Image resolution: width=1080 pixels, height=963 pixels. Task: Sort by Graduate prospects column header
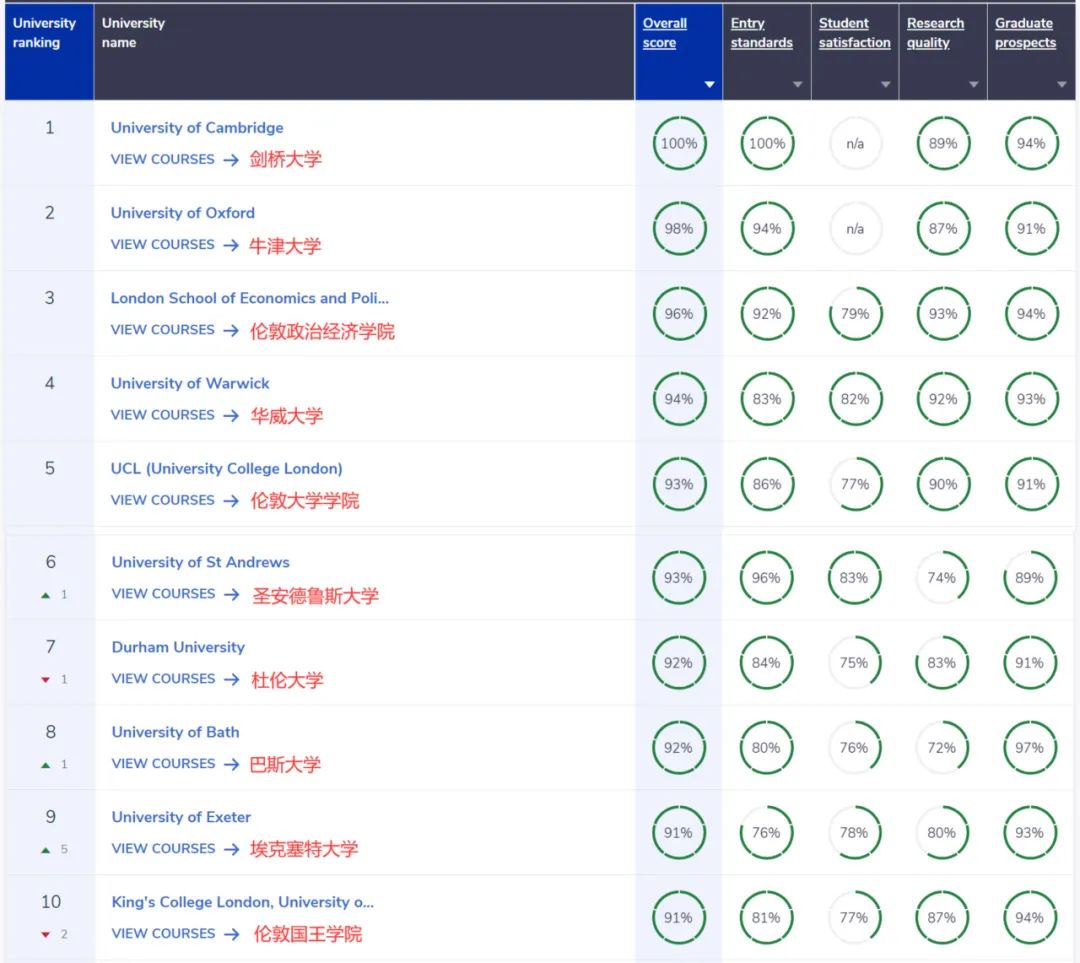(1025, 32)
